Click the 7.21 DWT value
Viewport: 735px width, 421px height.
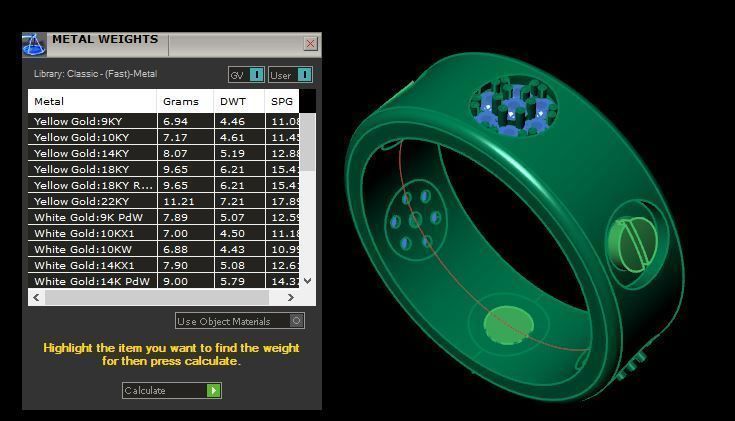(232, 201)
